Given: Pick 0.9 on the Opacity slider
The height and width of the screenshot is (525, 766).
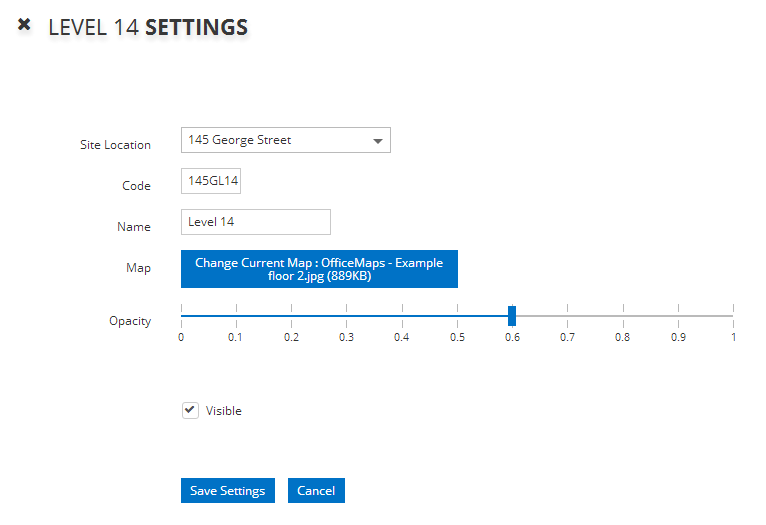Looking at the screenshot, I should click(x=678, y=316).
